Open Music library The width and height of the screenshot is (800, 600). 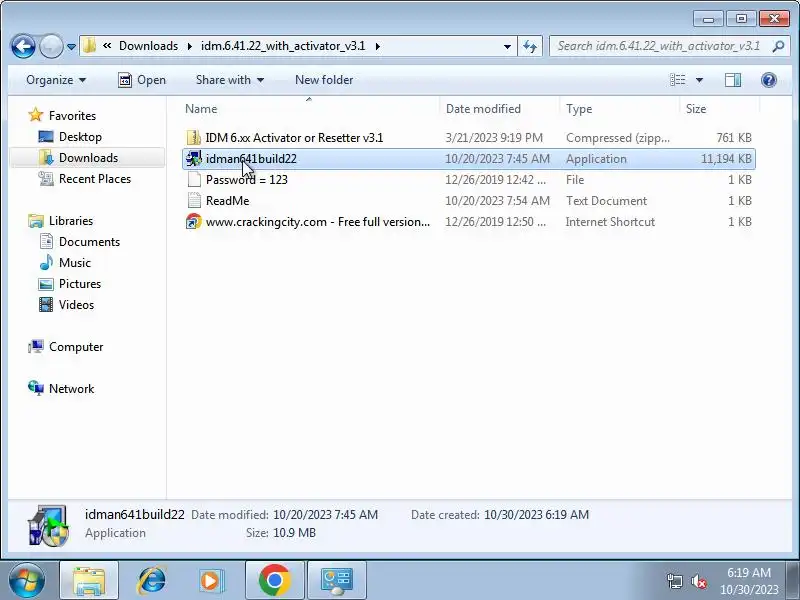(74, 263)
